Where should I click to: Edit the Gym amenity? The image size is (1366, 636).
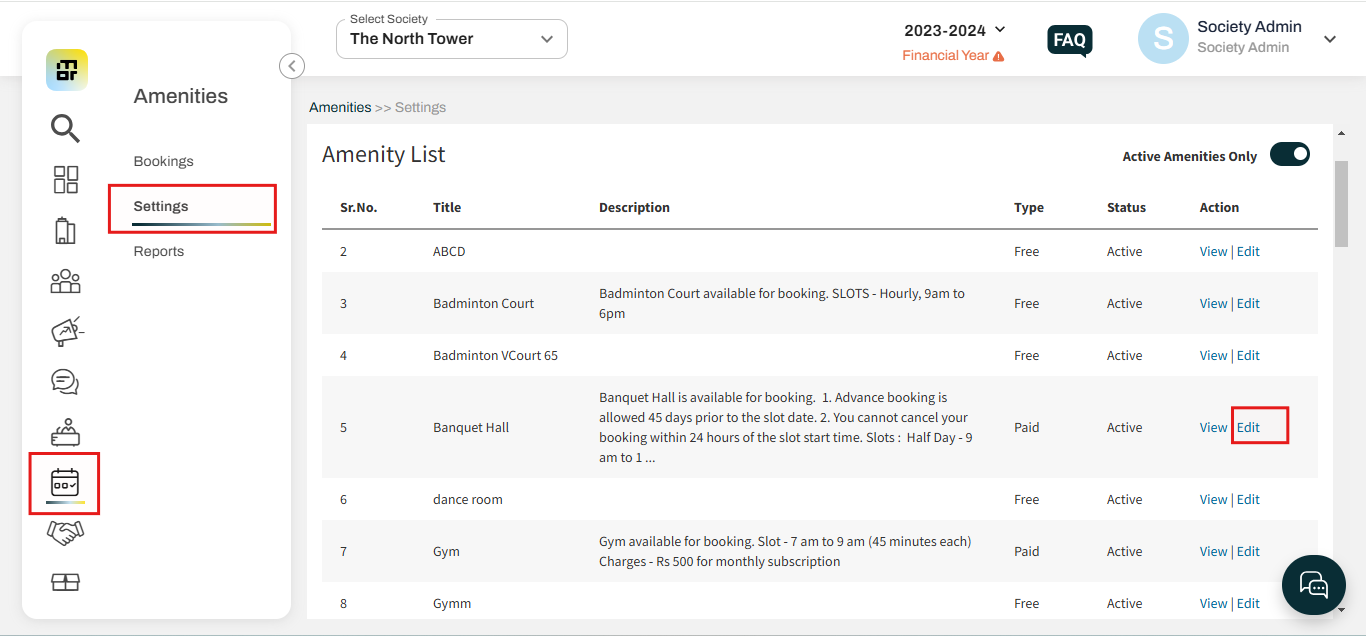[x=1248, y=551]
